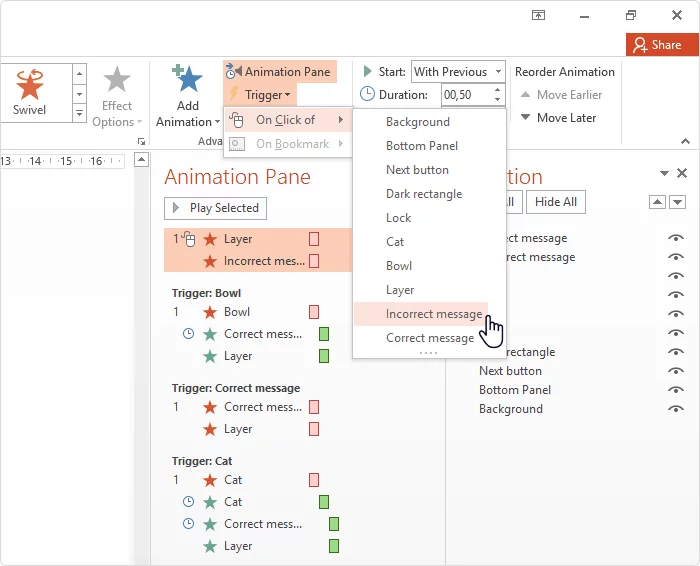Click Move Later
Screen dimensions: 700x566
point(558,118)
